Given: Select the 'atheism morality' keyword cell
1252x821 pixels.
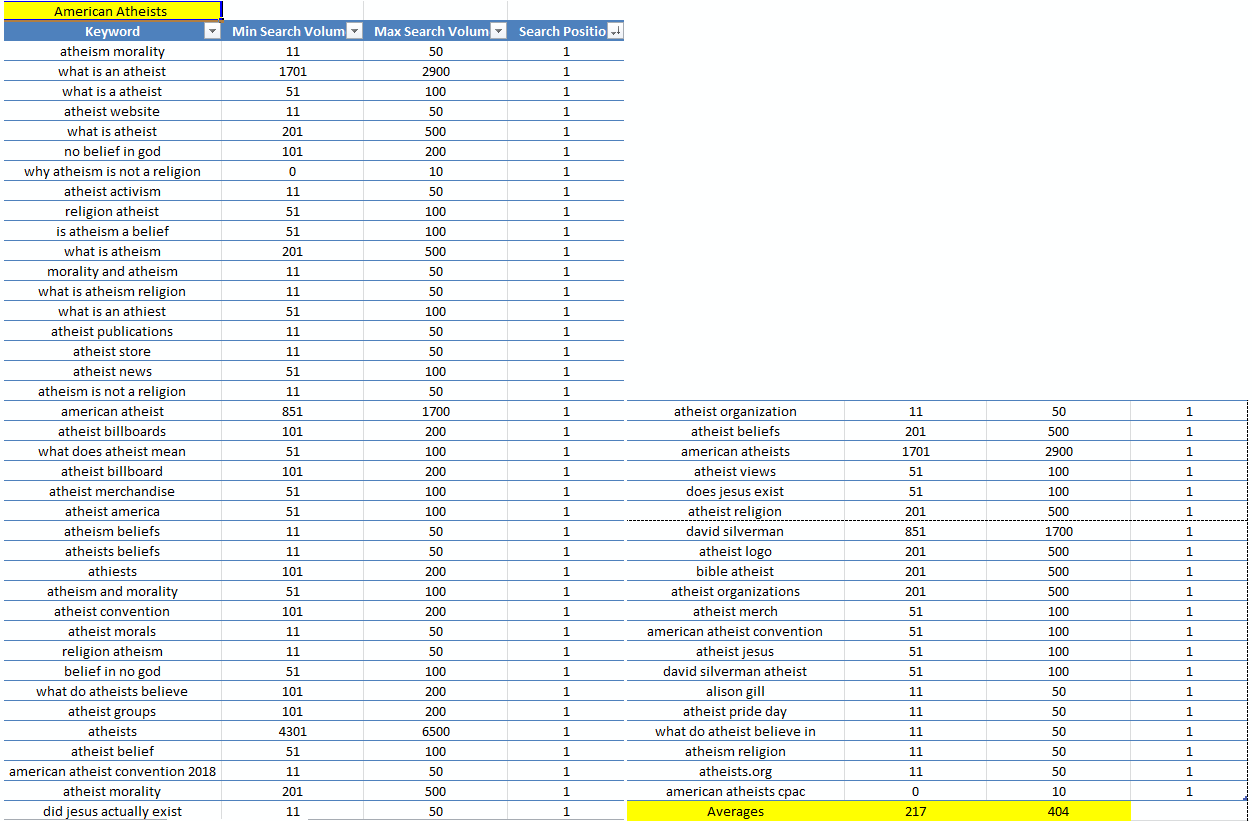Looking at the screenshot, I should [112, 51].
